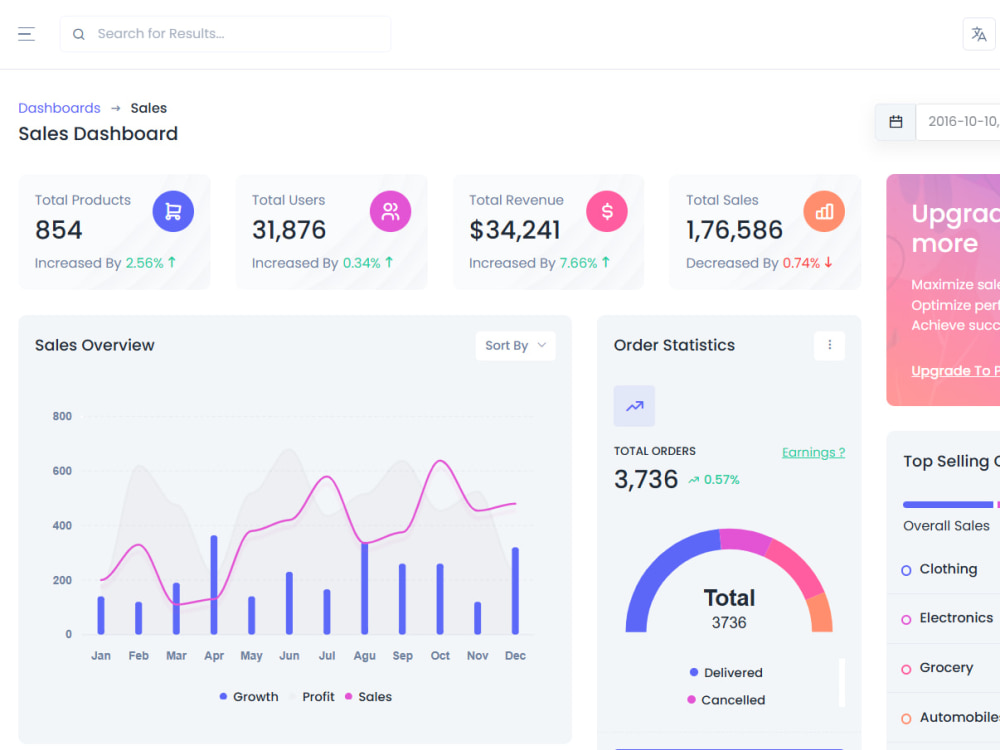Toggle Profit series in chart legend

point(312,696)
